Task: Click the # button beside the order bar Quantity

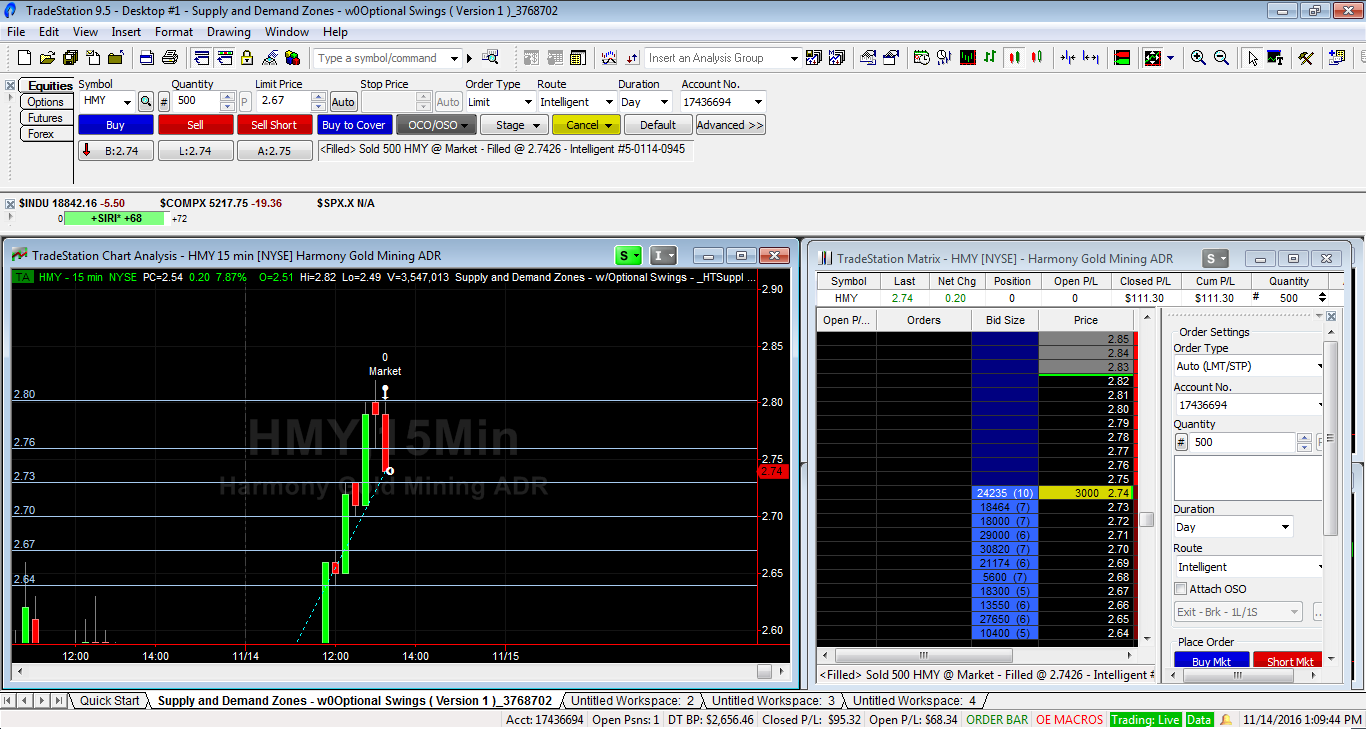Action: coord(164,101)
